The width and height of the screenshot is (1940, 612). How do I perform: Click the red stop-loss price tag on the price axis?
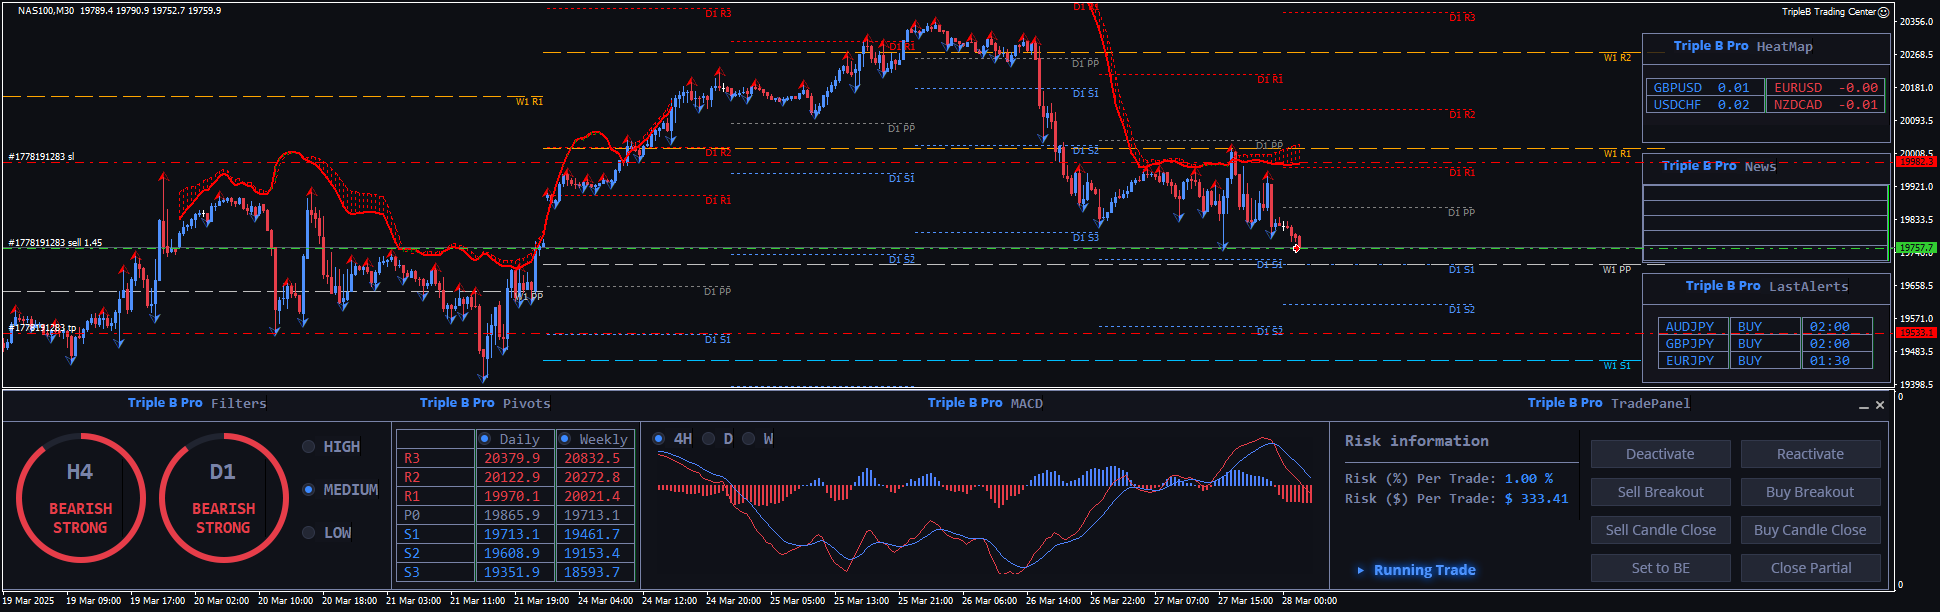coord(1916,161)
